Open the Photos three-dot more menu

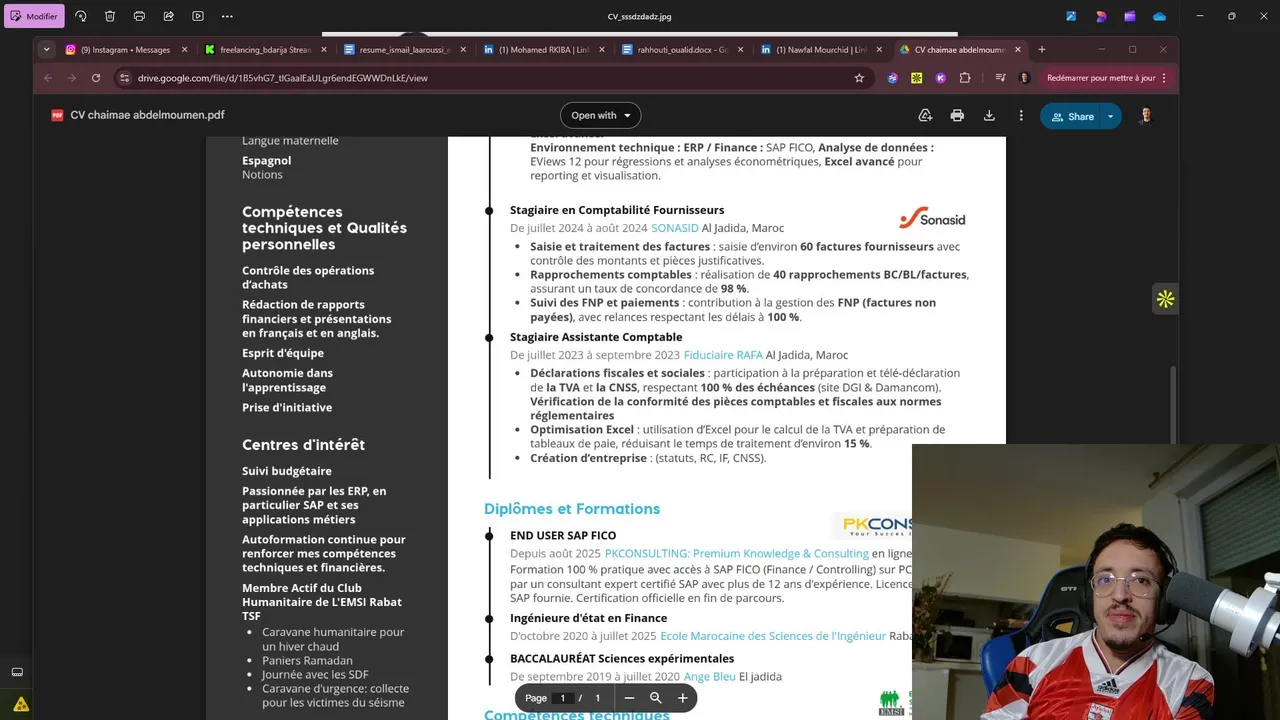(227, 16)
